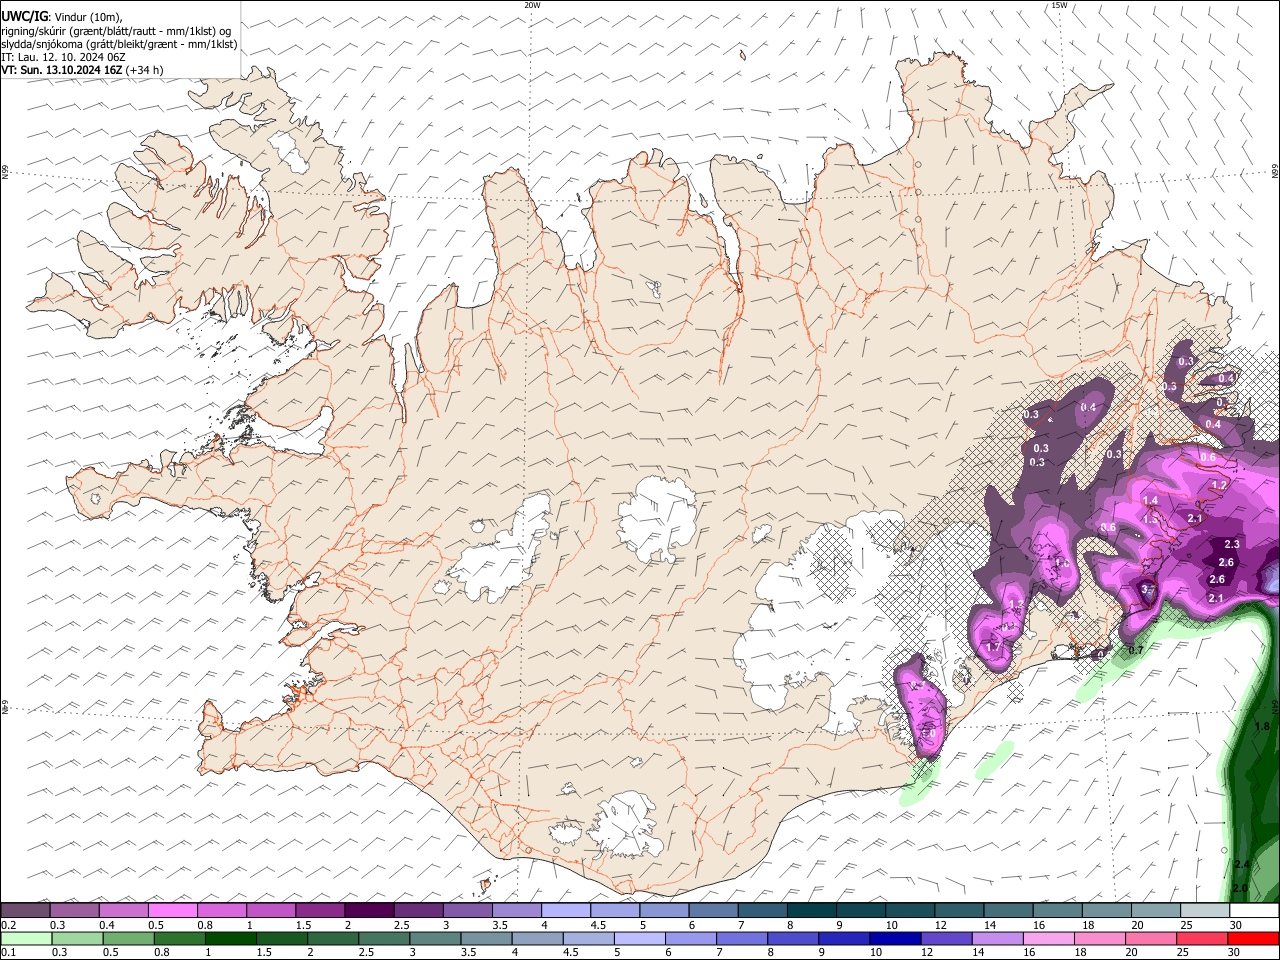Viewport: 1280px width, 960px height.
Task: Pick the white 30 swatch on the purple scale
Action: click(x=1254, y=910)
